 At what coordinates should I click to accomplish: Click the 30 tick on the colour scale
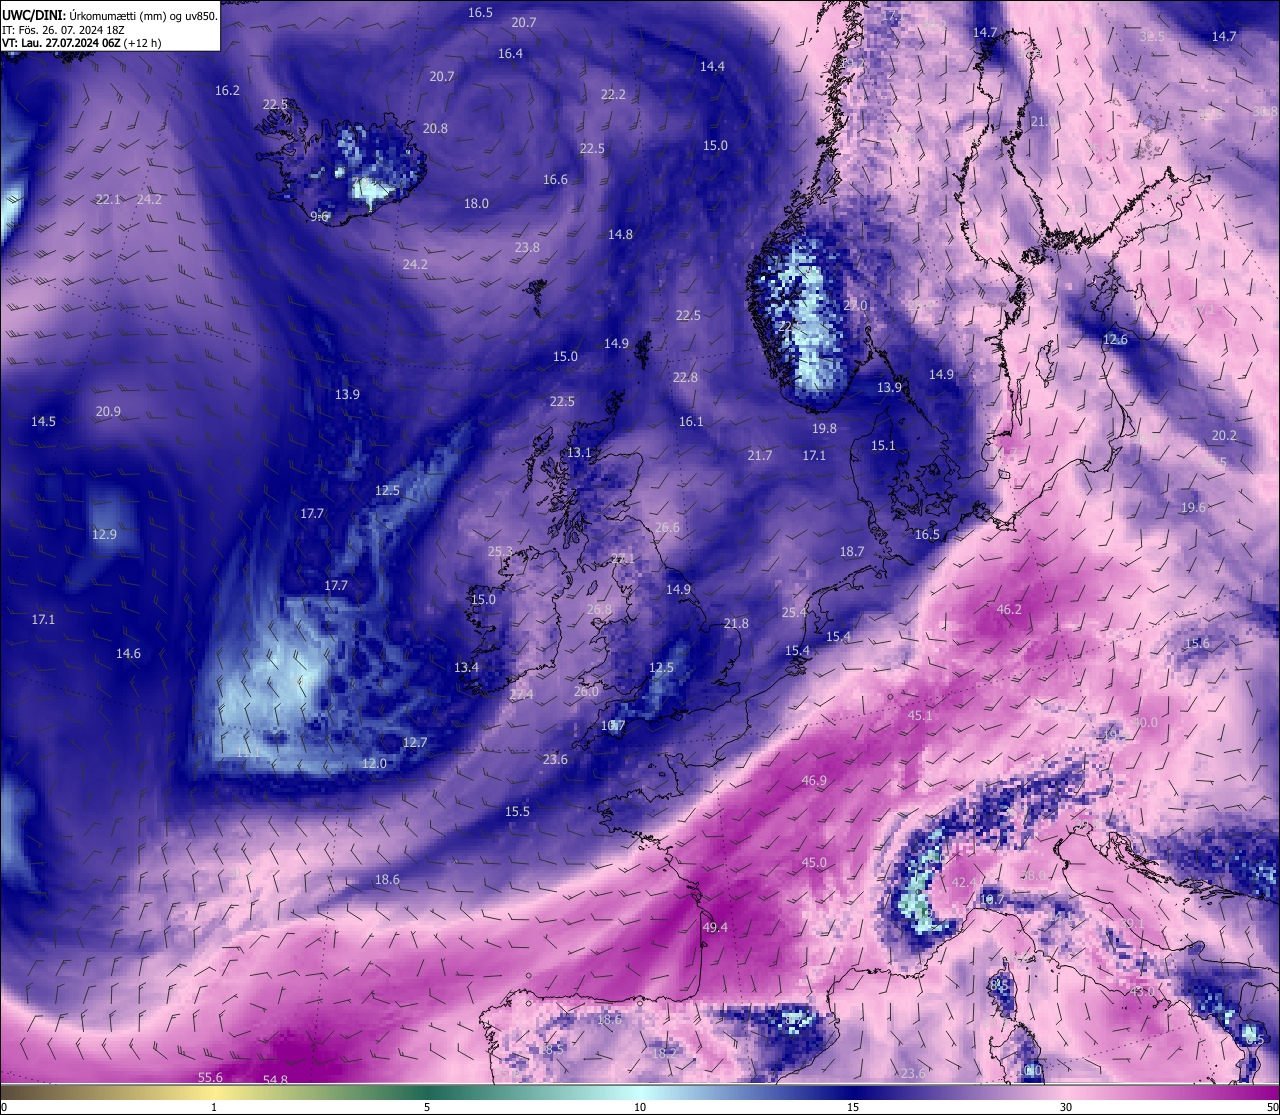pos(1066,1107)
